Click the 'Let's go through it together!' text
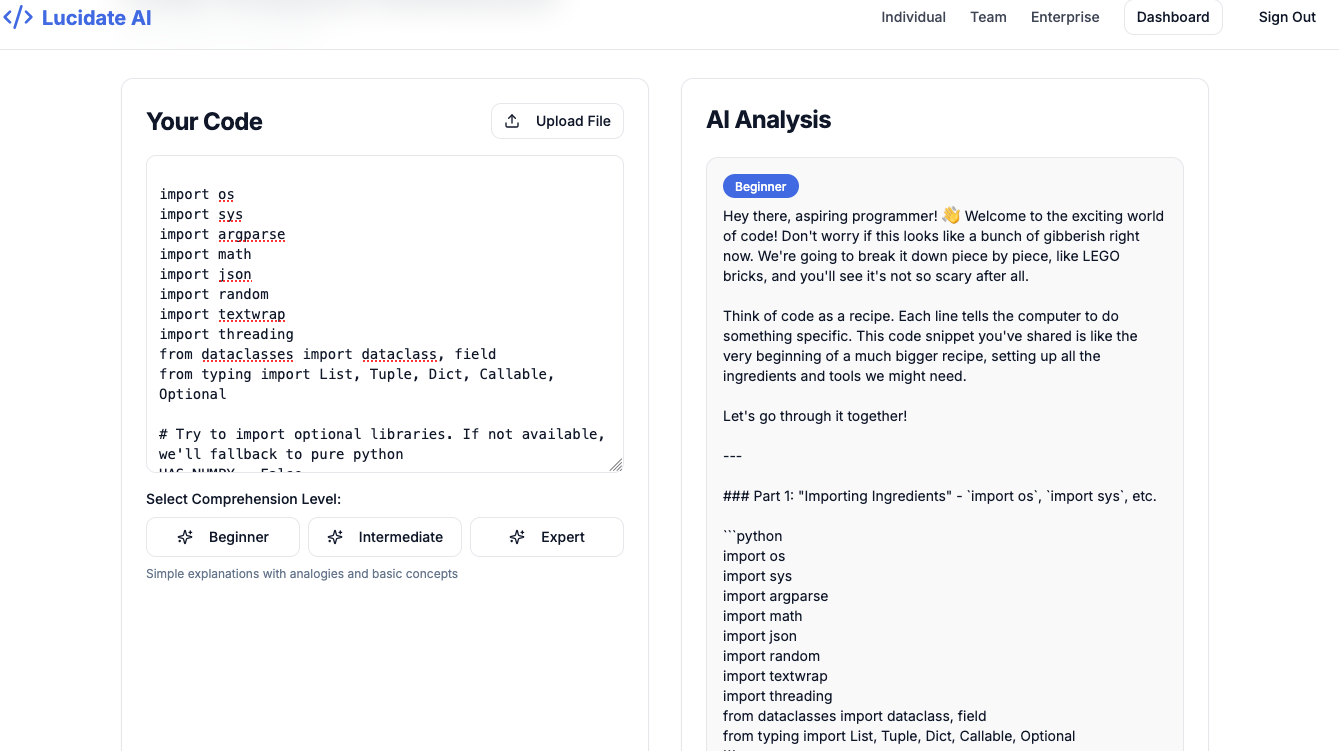1339x751 pixels. [815, 416]
